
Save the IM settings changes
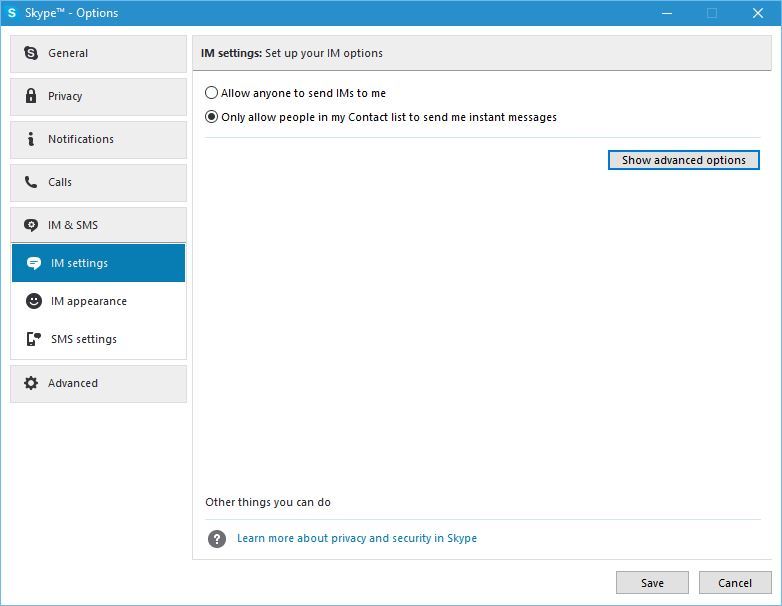point(652,583)
